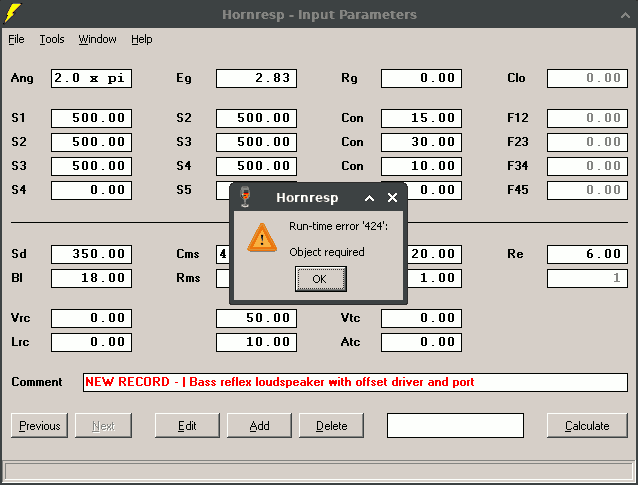Go to the Previous record
This screenshot has width=638, height=485.
(x=39, y=426)
